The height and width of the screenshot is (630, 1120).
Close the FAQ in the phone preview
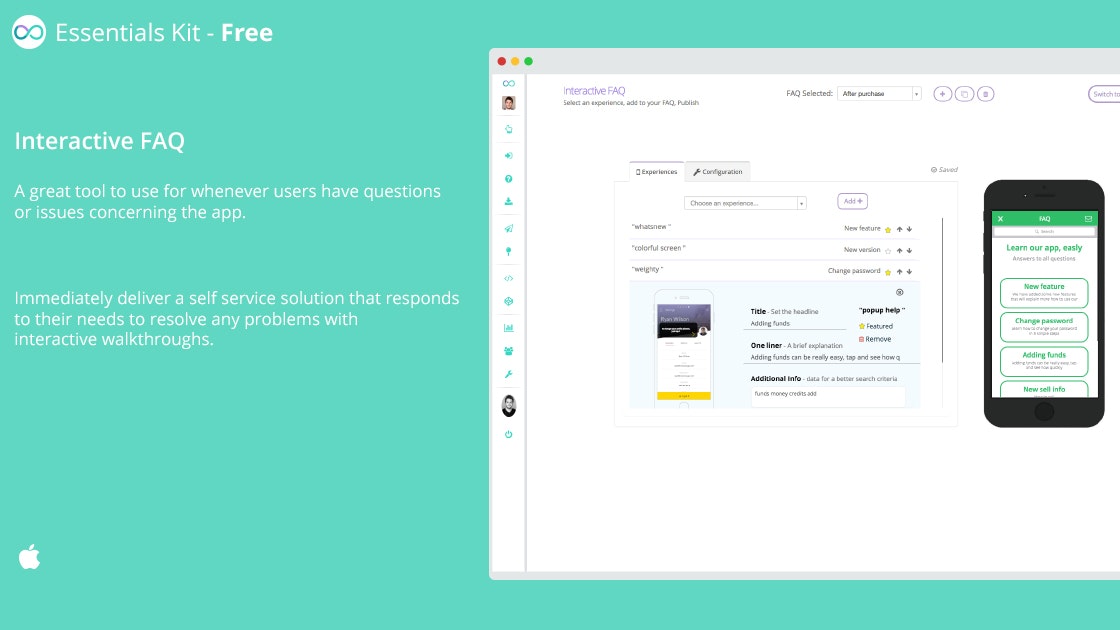tap(1001, 219)
